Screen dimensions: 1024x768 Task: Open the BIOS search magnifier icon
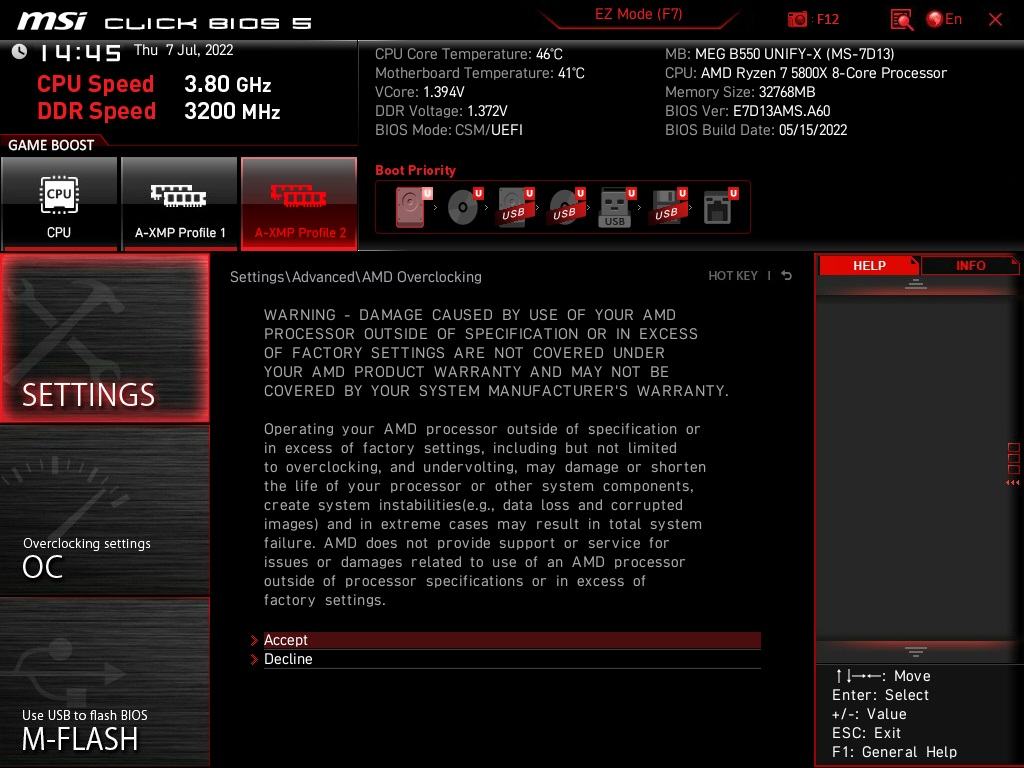coord(901,20)
